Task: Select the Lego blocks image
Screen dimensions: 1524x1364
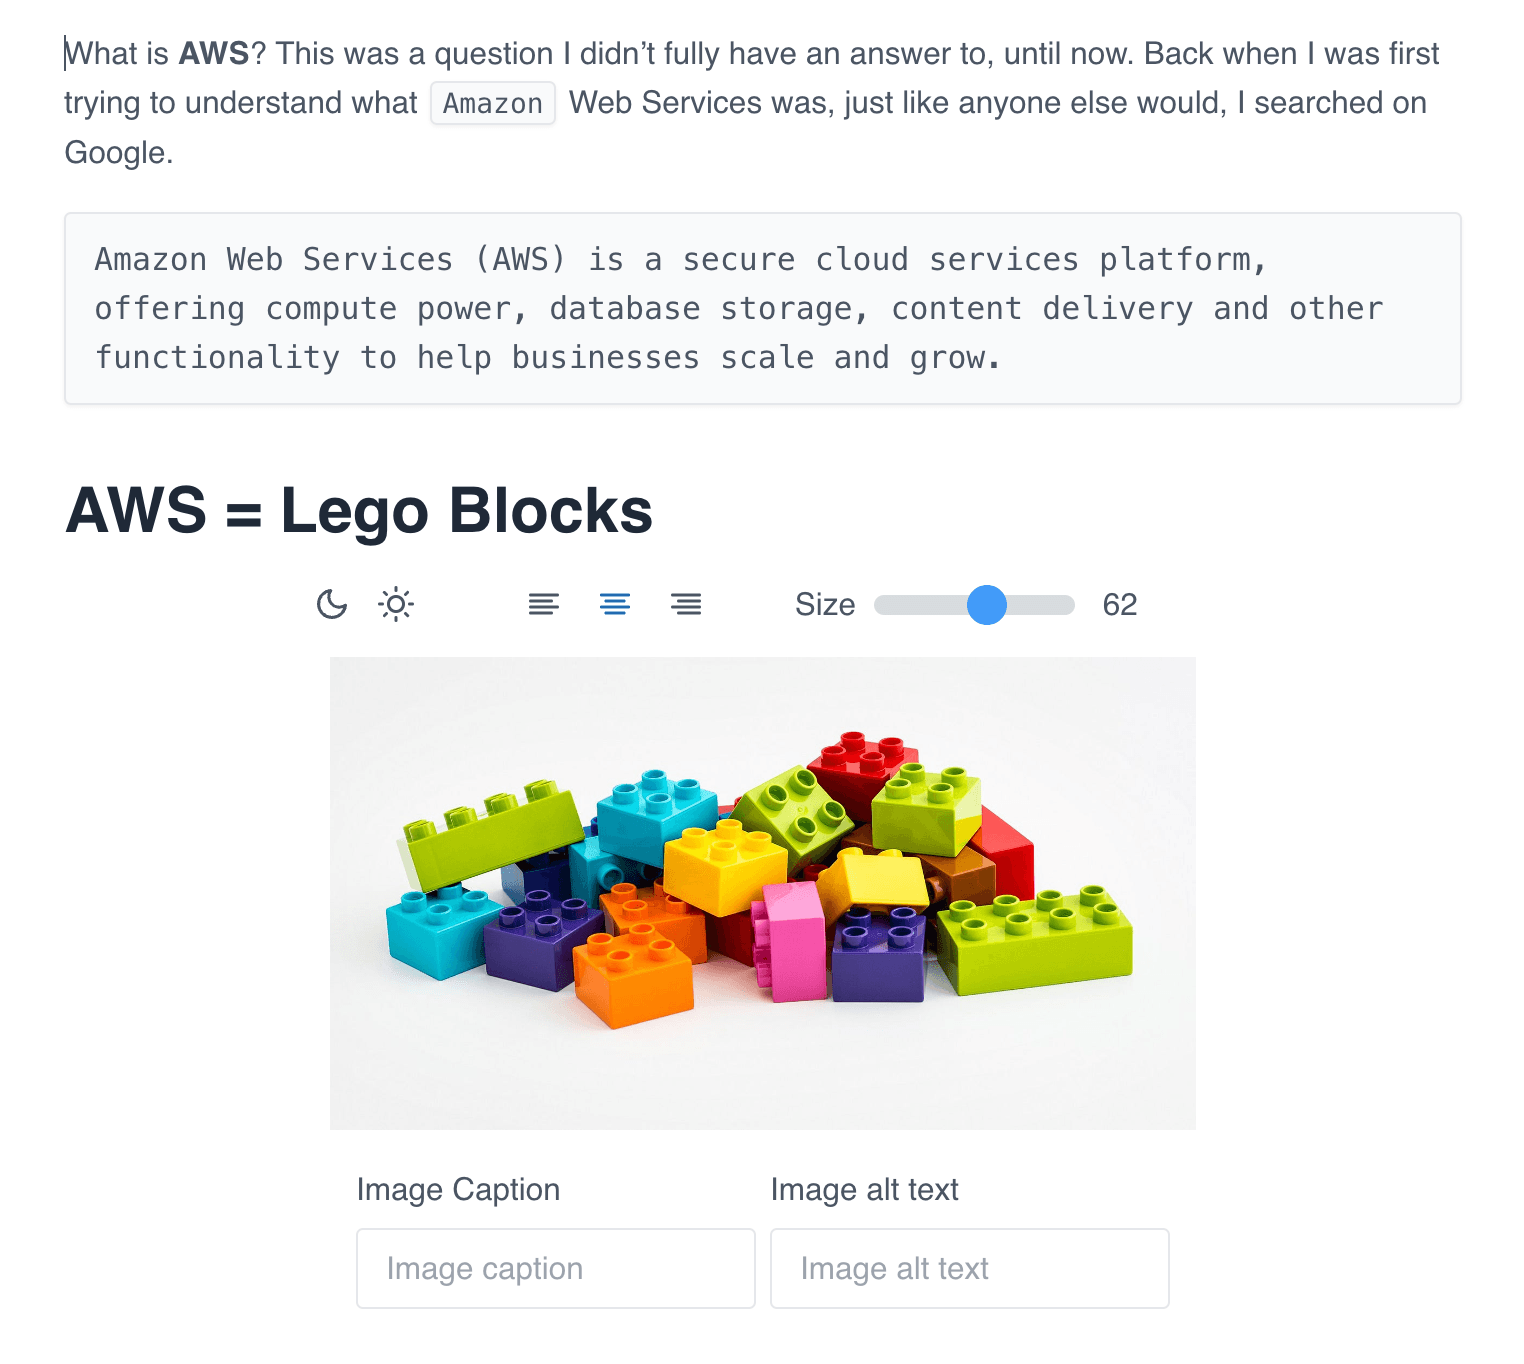Action: 762,892
